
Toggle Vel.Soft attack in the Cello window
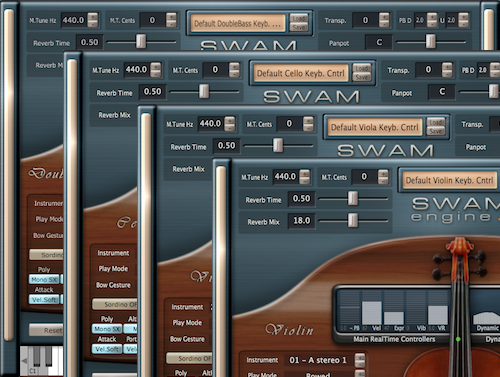coord(107,349)
